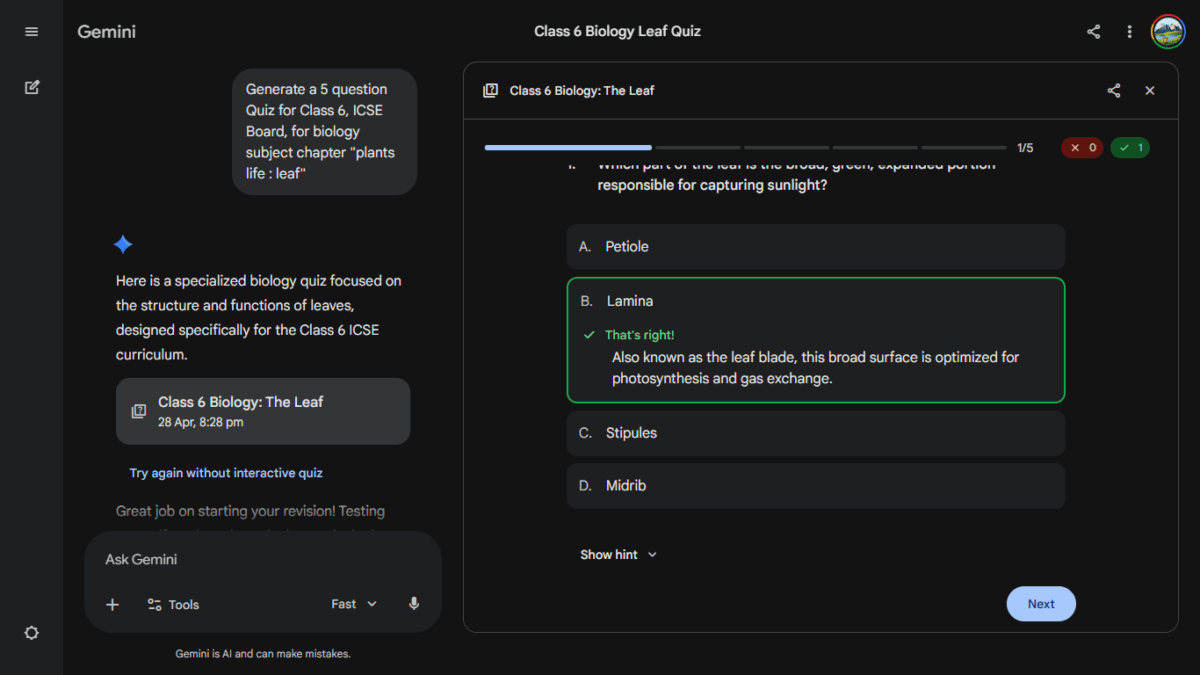The width and height of the screenshot is (1200, 675).
Task: Click the correct answers counter badge
Action: (x=1130, y=148)
